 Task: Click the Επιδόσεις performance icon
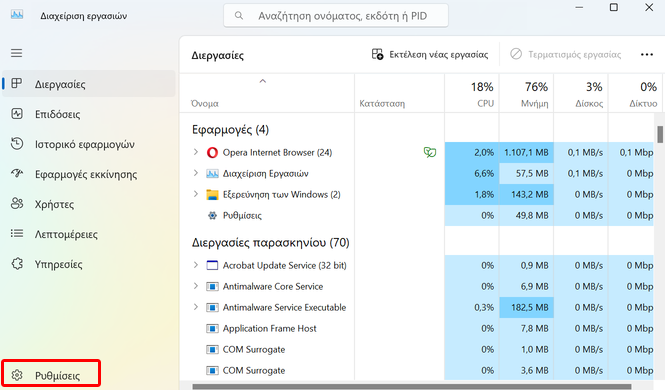point(17,114)
